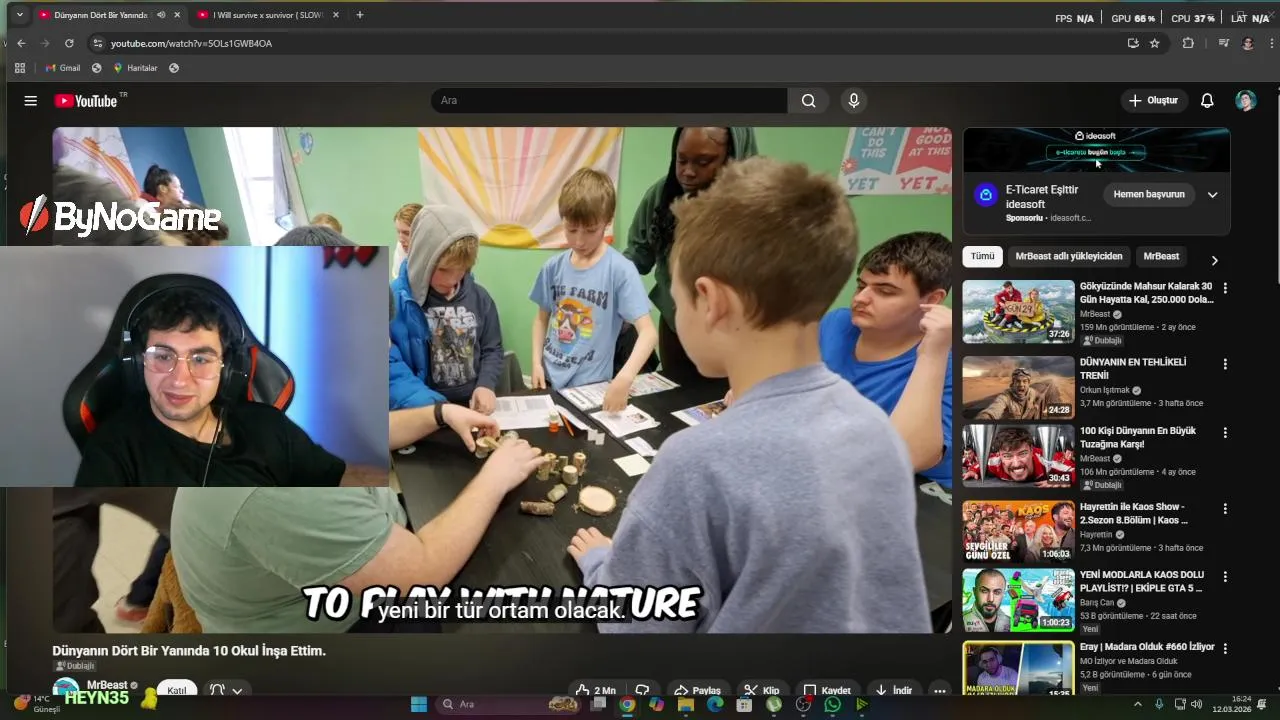
Task: Open Hayrettin ile Kaos Show thumbnail
Action: click(1018, 532)
